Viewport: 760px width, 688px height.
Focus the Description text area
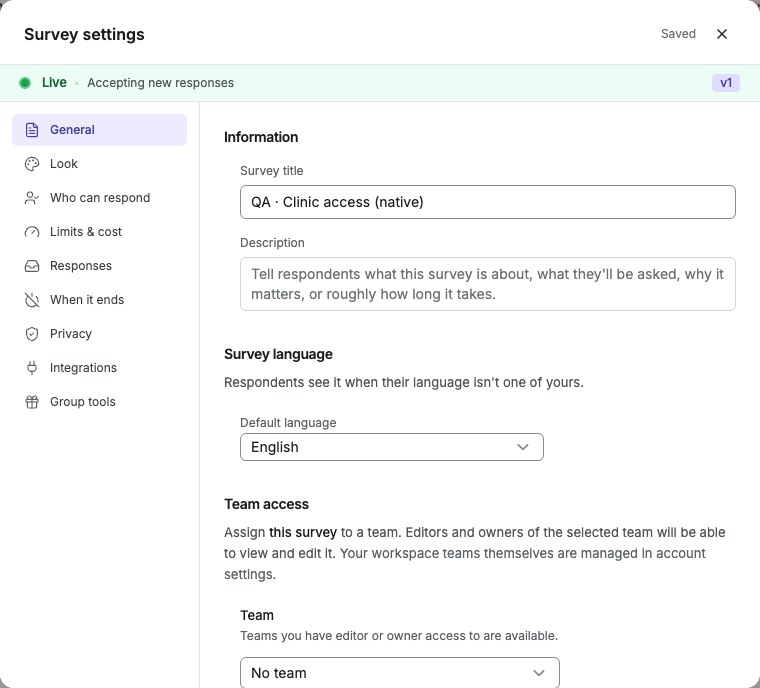pyautogui.click(x=488, y=284)
